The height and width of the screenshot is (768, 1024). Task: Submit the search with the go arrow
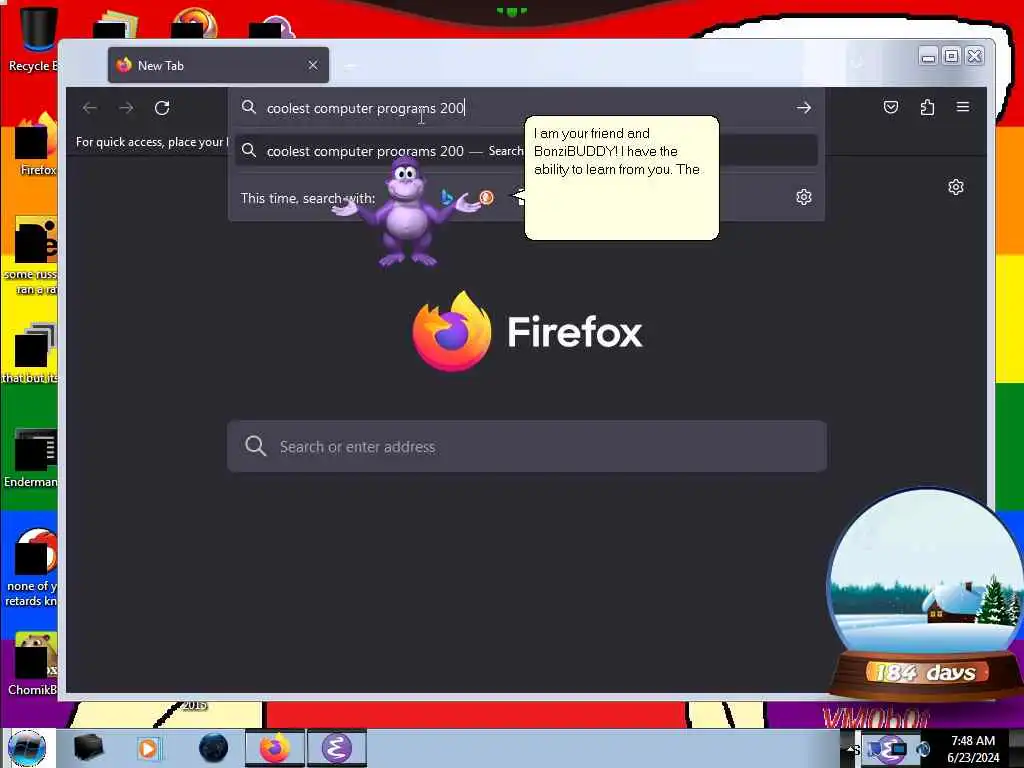804,108
